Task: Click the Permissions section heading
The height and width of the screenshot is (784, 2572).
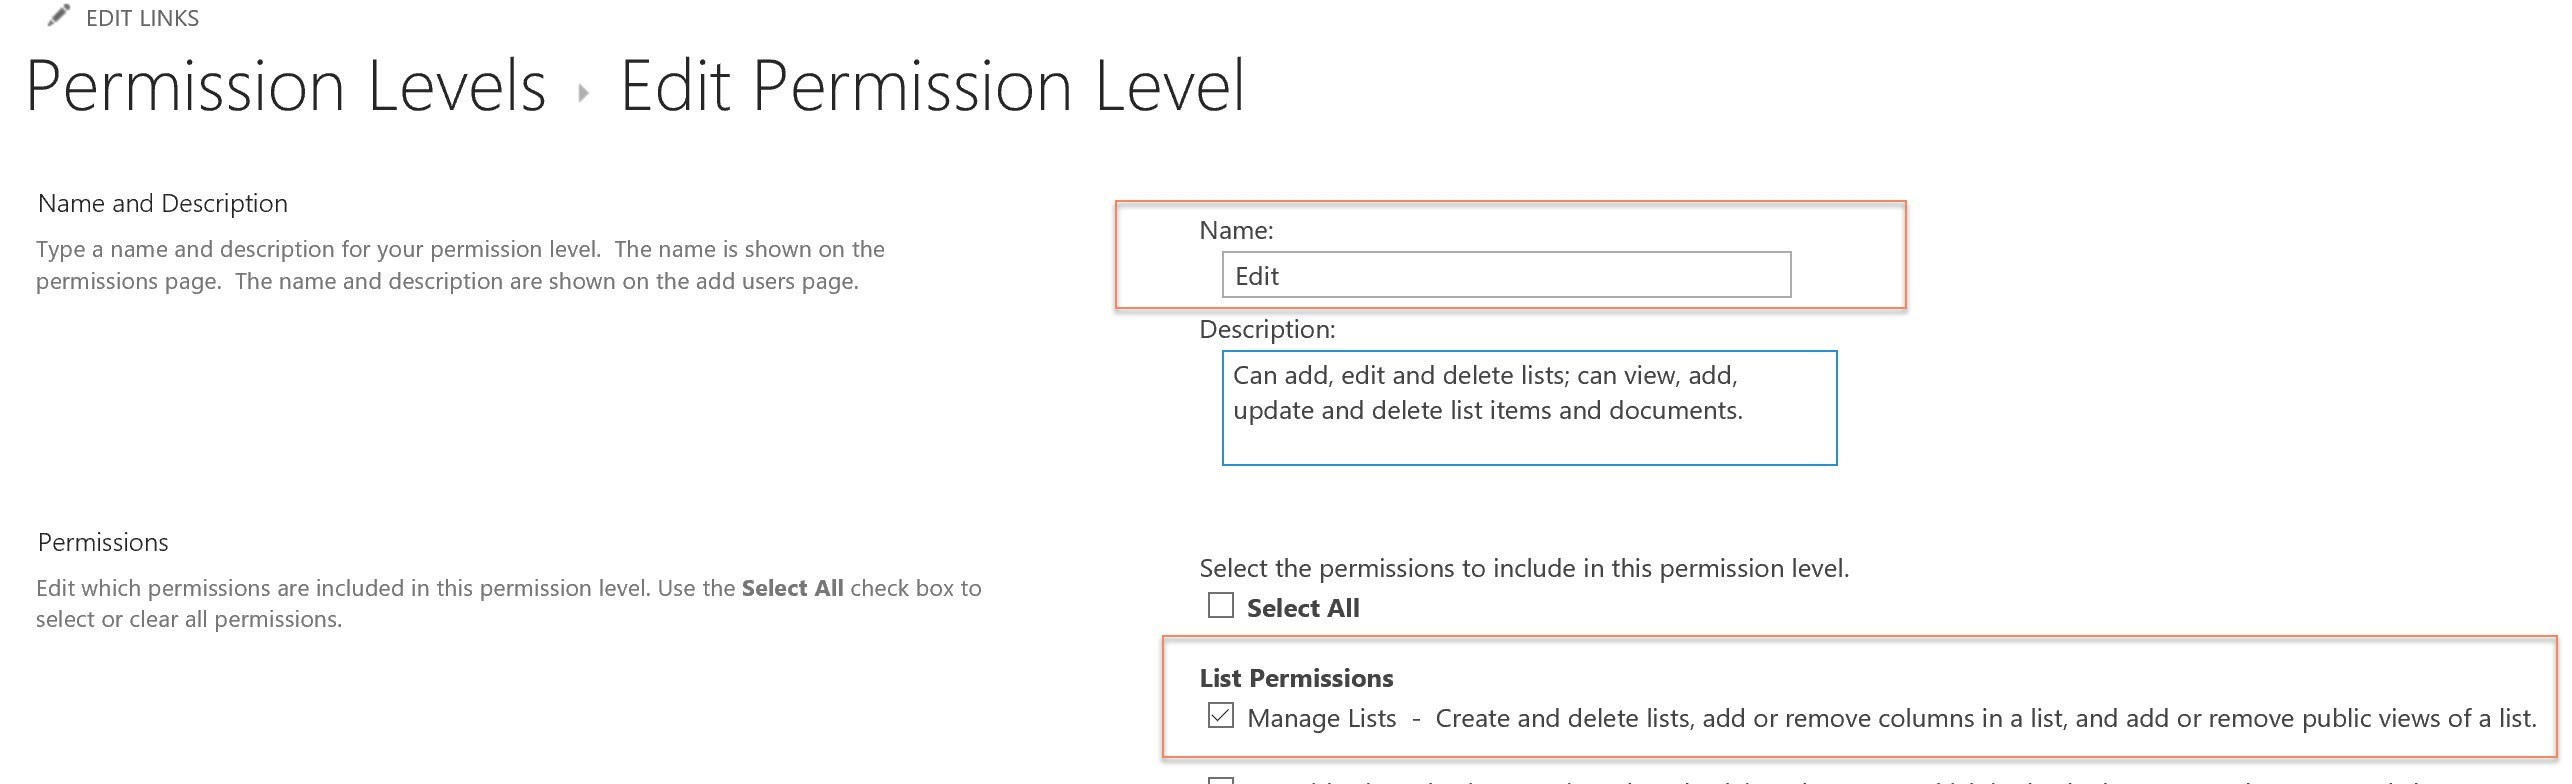Action: pos(101,542)
